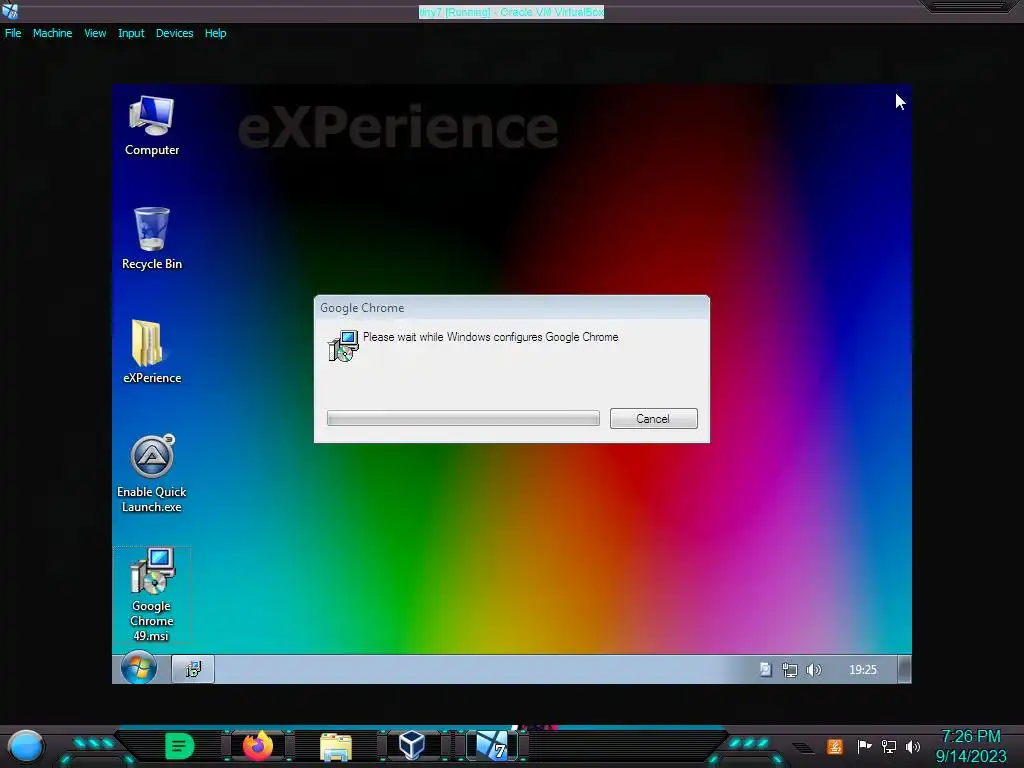Click installer taskbar button in guest
The height and width of the screenshot is (768, 1024).
tap(193, 669)
